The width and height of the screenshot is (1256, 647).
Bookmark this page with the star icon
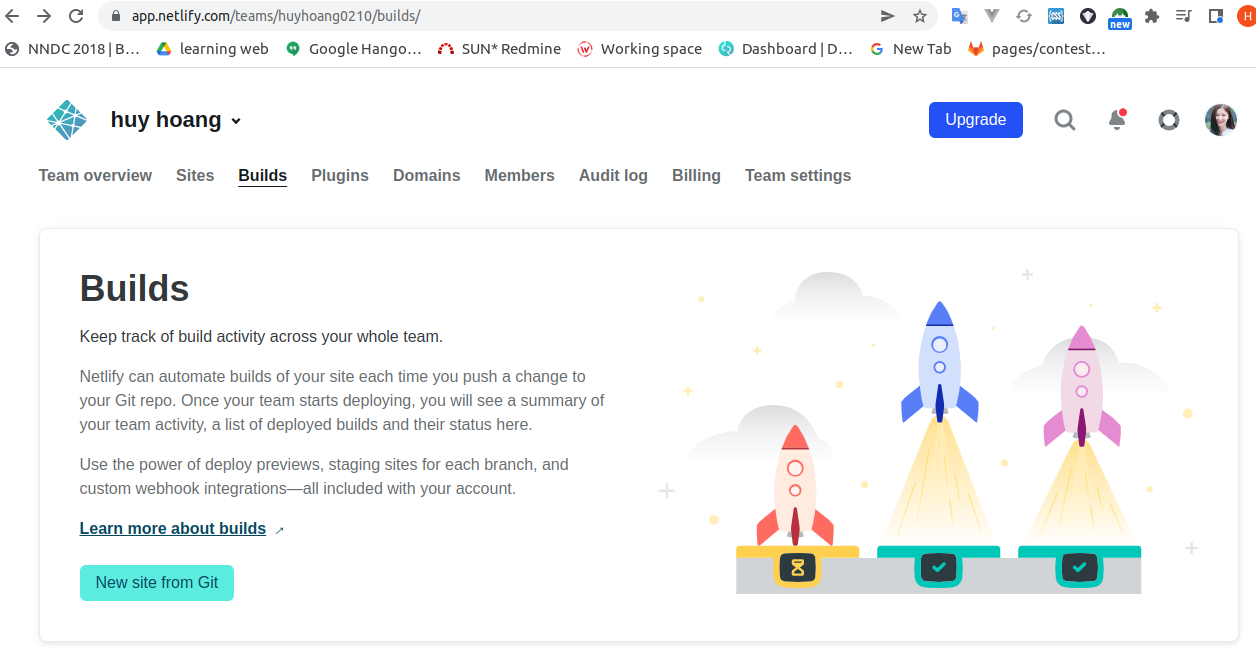click(919, 16)
